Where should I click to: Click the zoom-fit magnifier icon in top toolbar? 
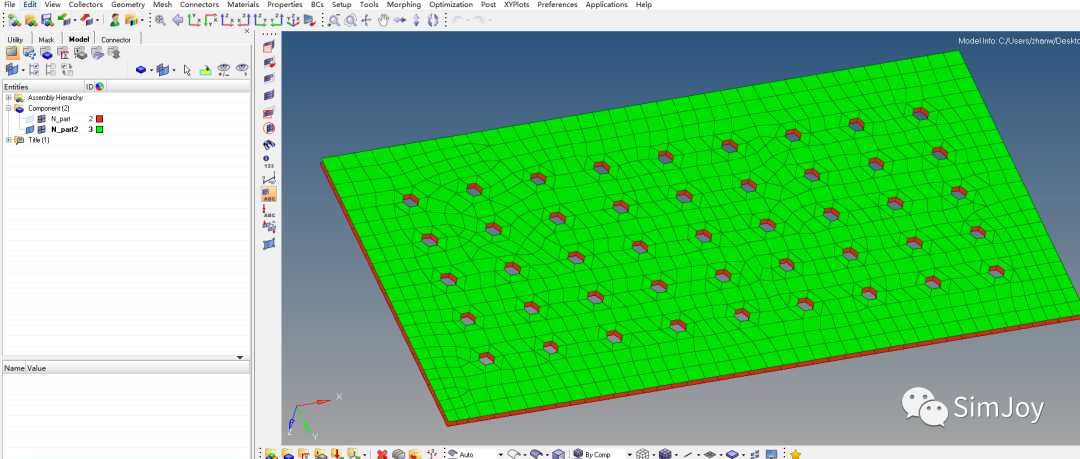click(160, 20)
